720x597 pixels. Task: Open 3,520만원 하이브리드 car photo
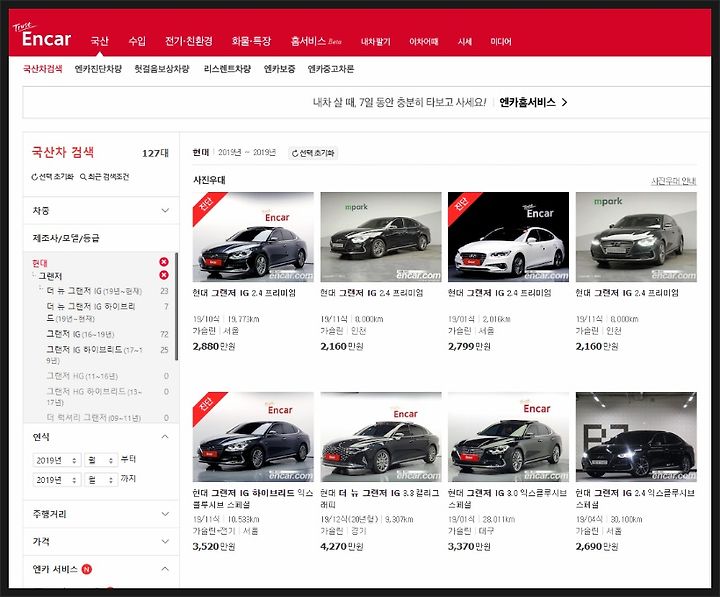pos(253,437)
